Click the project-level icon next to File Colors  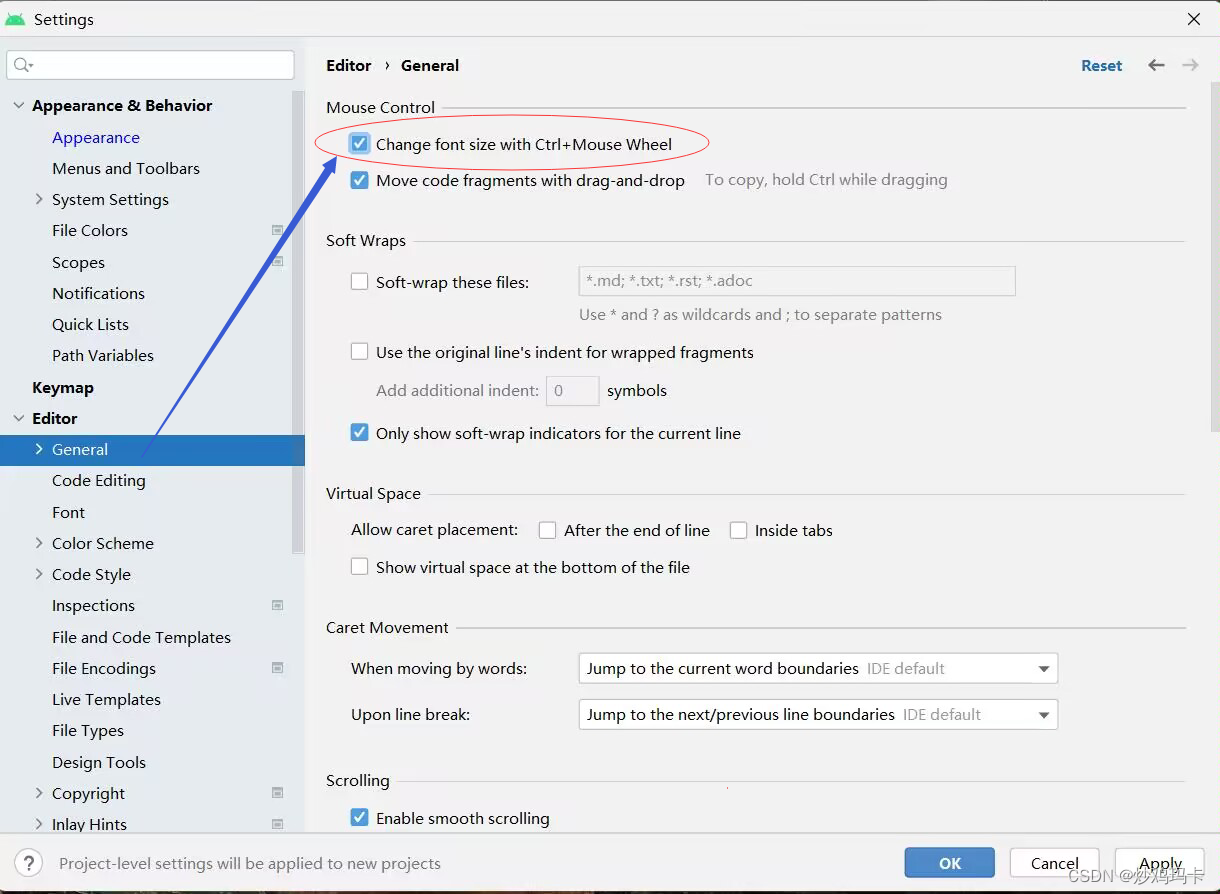point(278,230)
